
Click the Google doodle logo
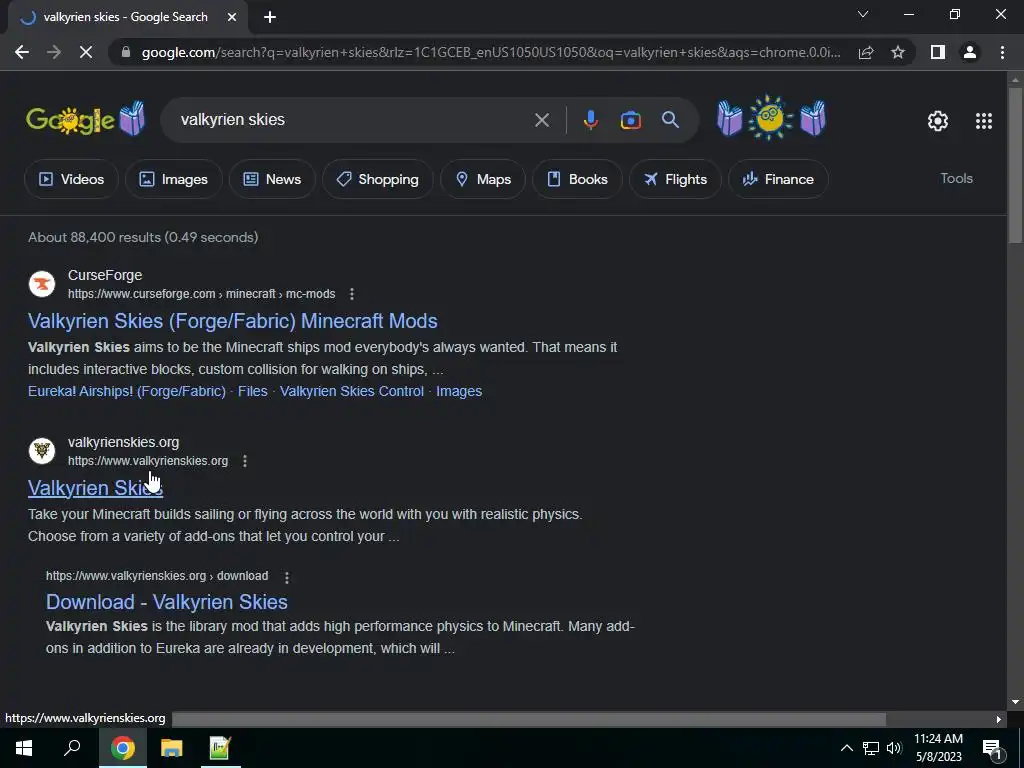tap(86, 119)
